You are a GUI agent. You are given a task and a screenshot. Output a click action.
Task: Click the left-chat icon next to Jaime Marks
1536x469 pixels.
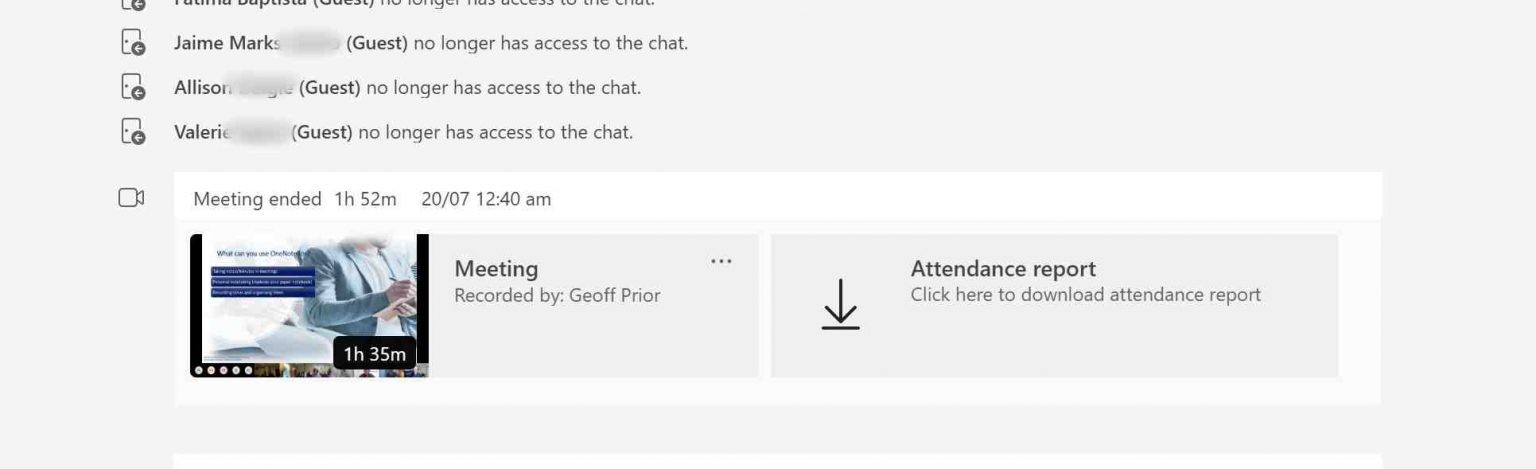click(133, 44)
